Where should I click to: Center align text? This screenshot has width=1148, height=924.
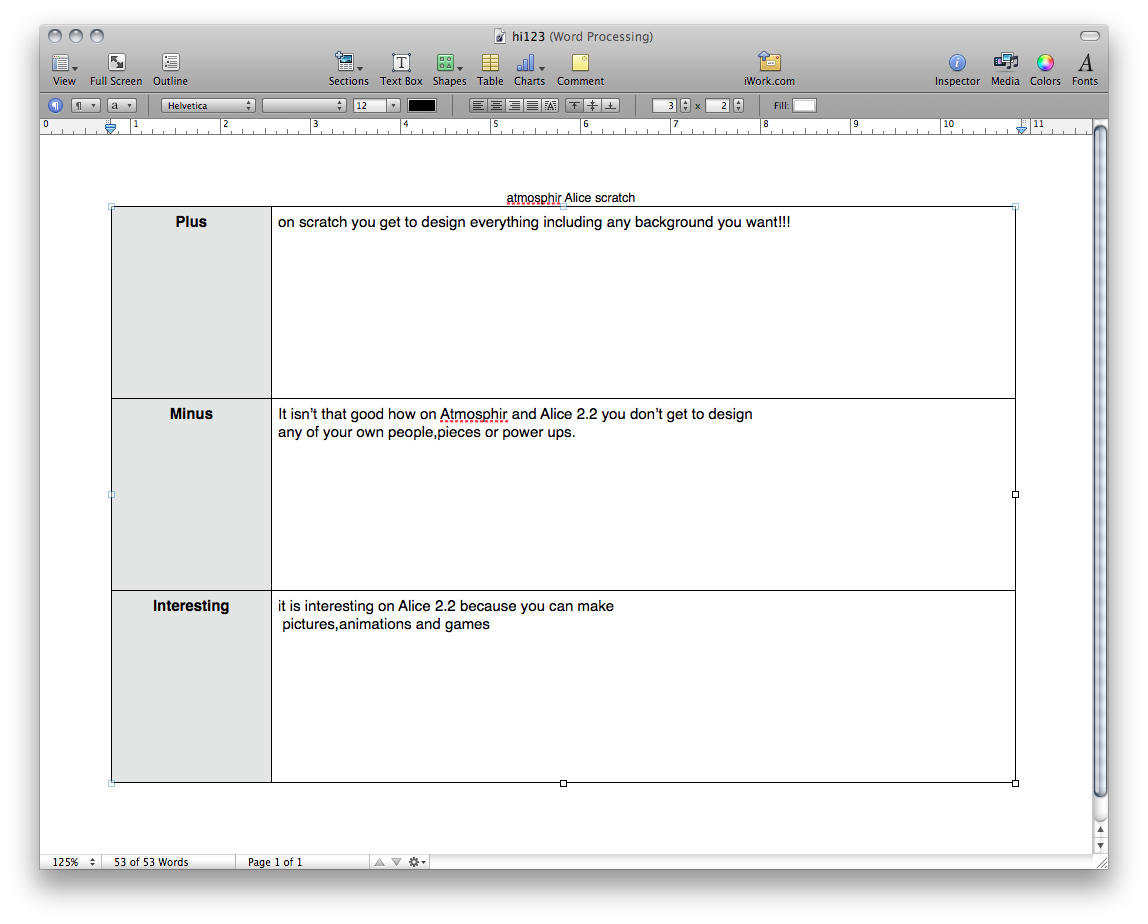pyautogui.click(x=496, y=105)
